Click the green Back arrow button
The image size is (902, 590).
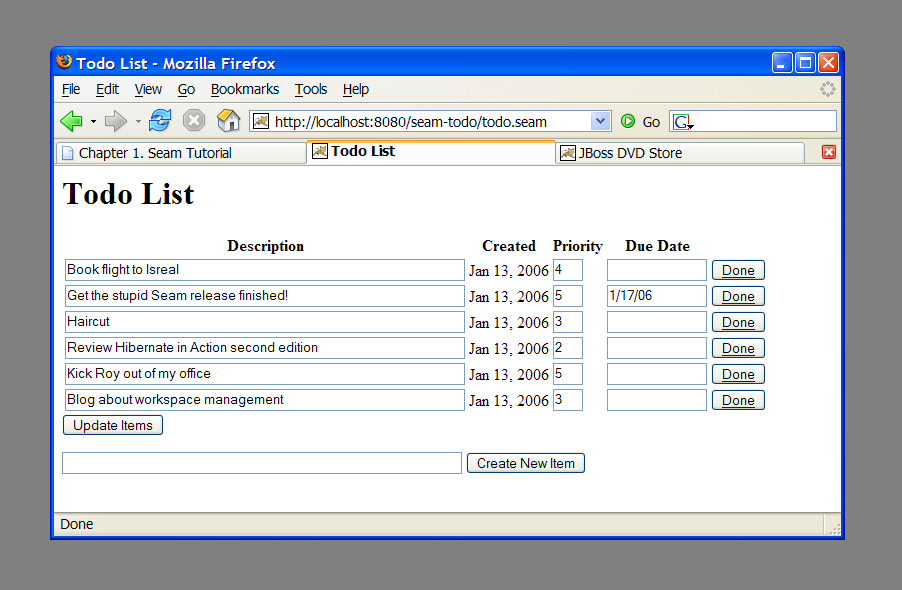click(71, 121)
